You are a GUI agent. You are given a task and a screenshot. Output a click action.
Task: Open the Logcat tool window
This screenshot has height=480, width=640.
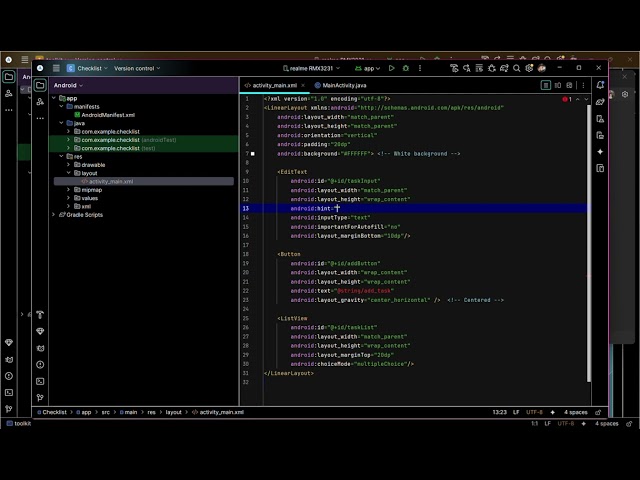point(40,348)
